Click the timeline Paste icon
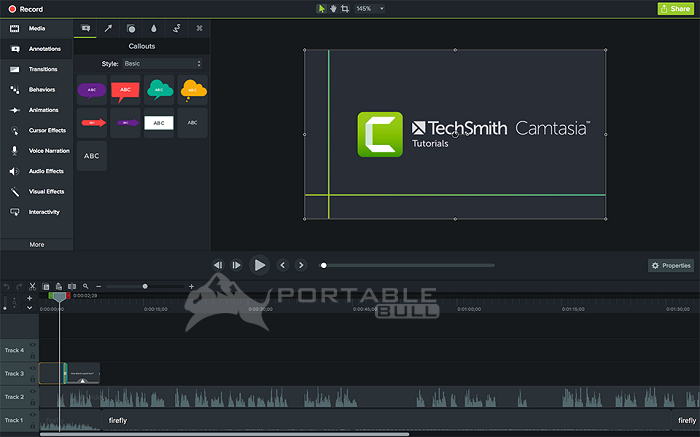700x437 pixels. (x=58, y=287)
